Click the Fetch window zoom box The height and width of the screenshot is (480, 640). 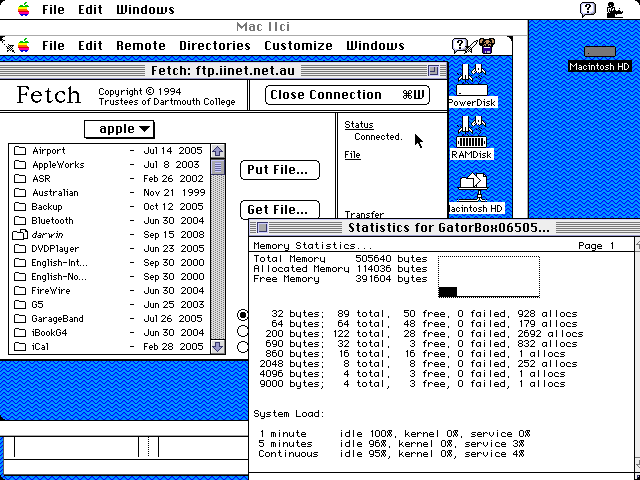pyautogui.click(x=433, y=71)
